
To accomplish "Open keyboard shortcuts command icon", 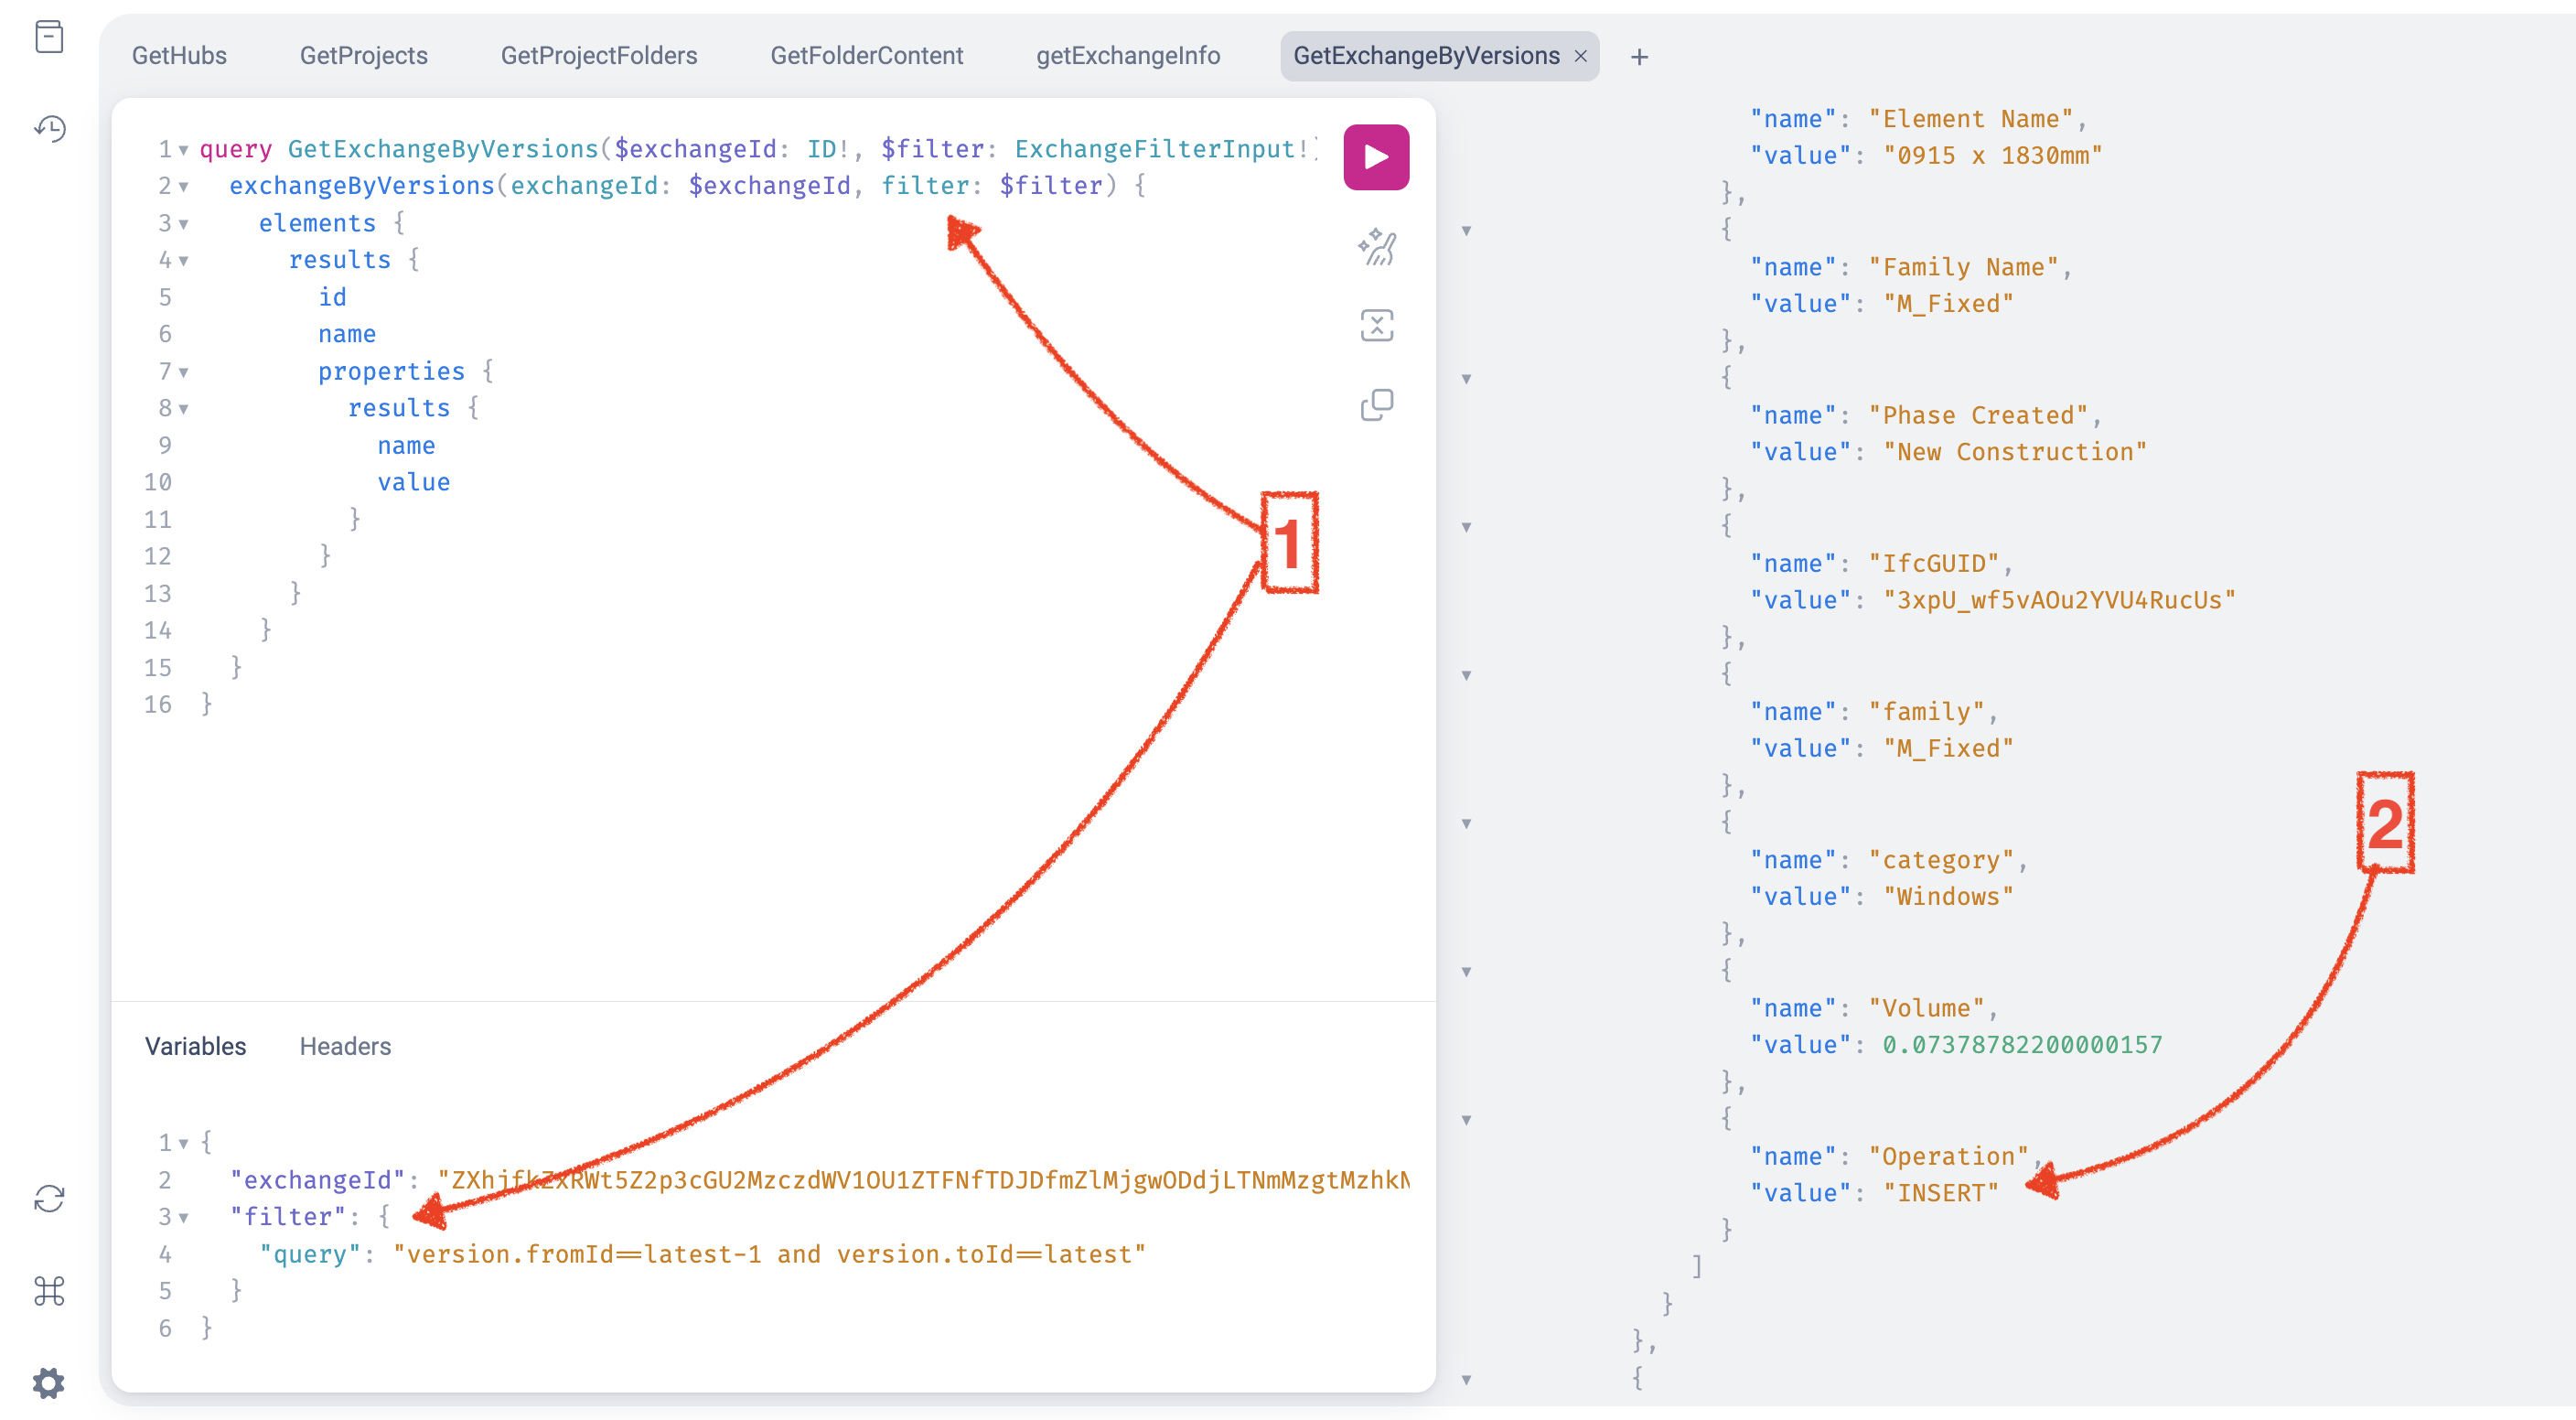I will pyautogui.click(x=49, y=1291).
